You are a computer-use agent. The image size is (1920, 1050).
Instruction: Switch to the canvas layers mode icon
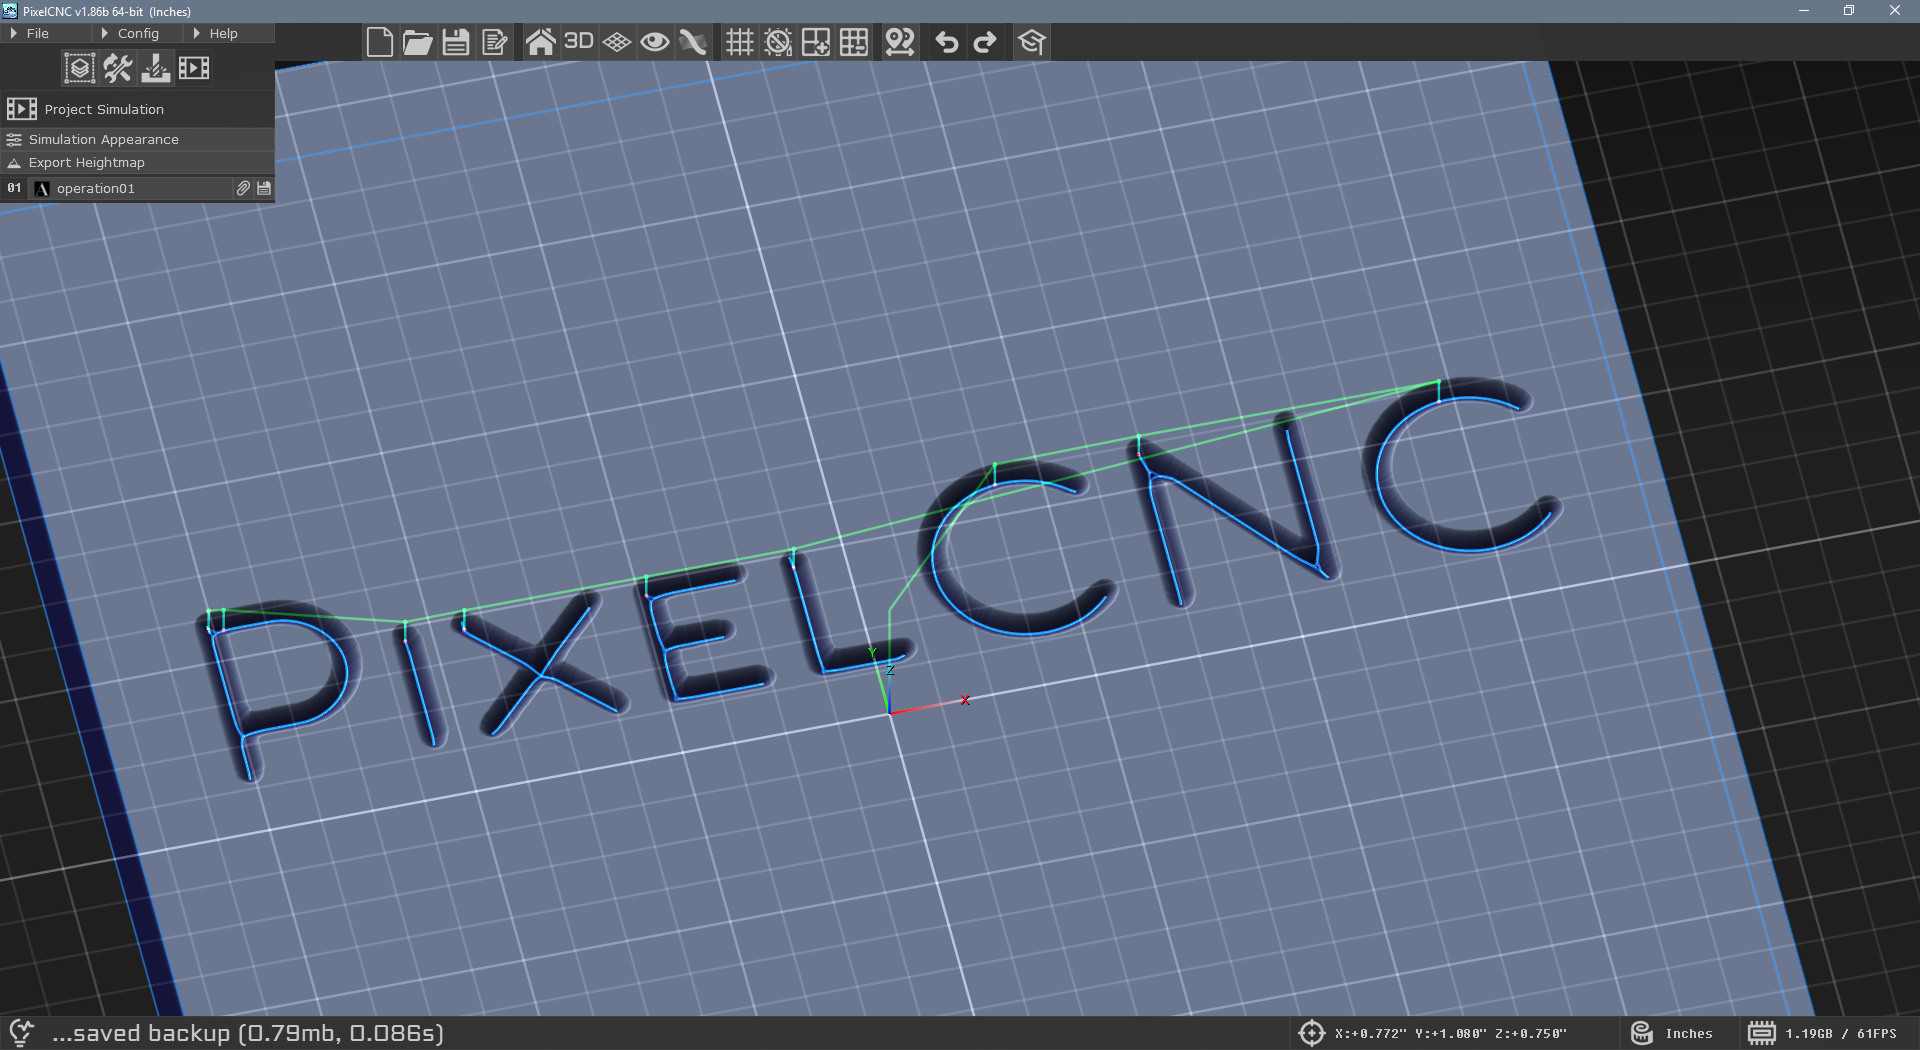pyautogui.click(x=79, y=68)
